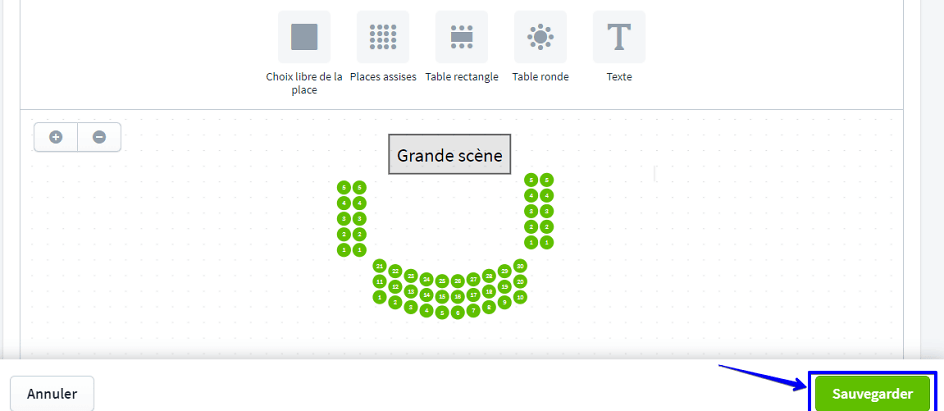Select the Choix libre de la place tool
Screen dimensions: 944x411
tap(303, 38)
